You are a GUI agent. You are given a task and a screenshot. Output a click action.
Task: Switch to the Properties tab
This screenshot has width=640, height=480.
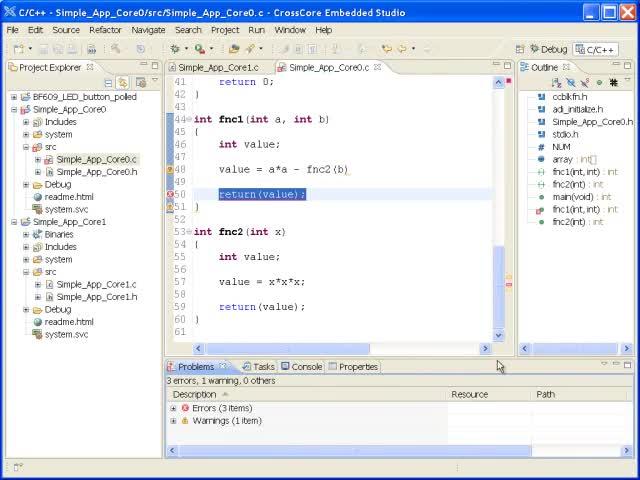point(353,367)
